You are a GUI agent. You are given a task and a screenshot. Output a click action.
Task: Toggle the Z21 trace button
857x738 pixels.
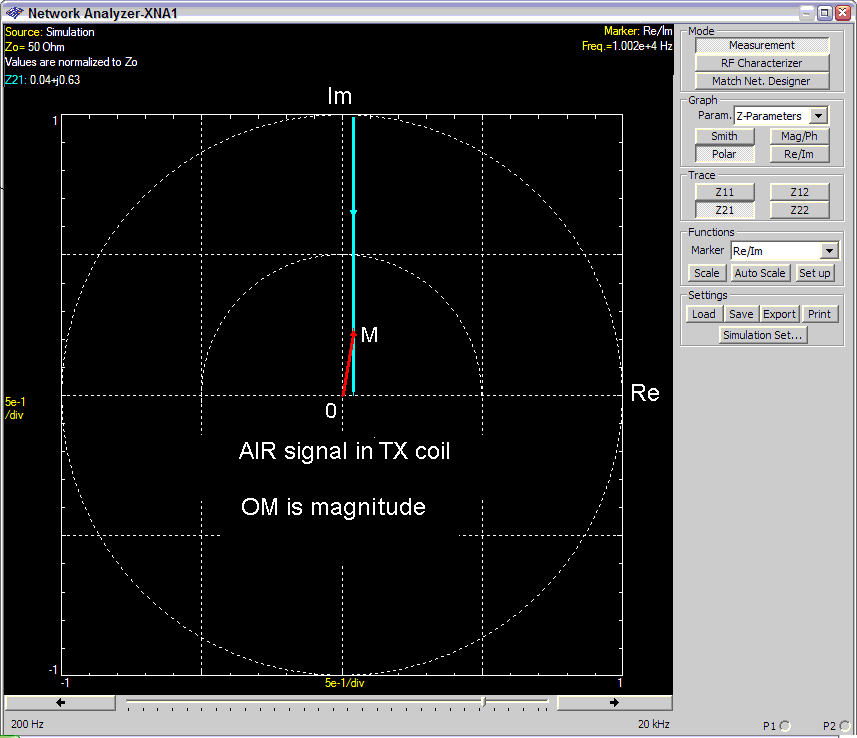tap(725, 210)
